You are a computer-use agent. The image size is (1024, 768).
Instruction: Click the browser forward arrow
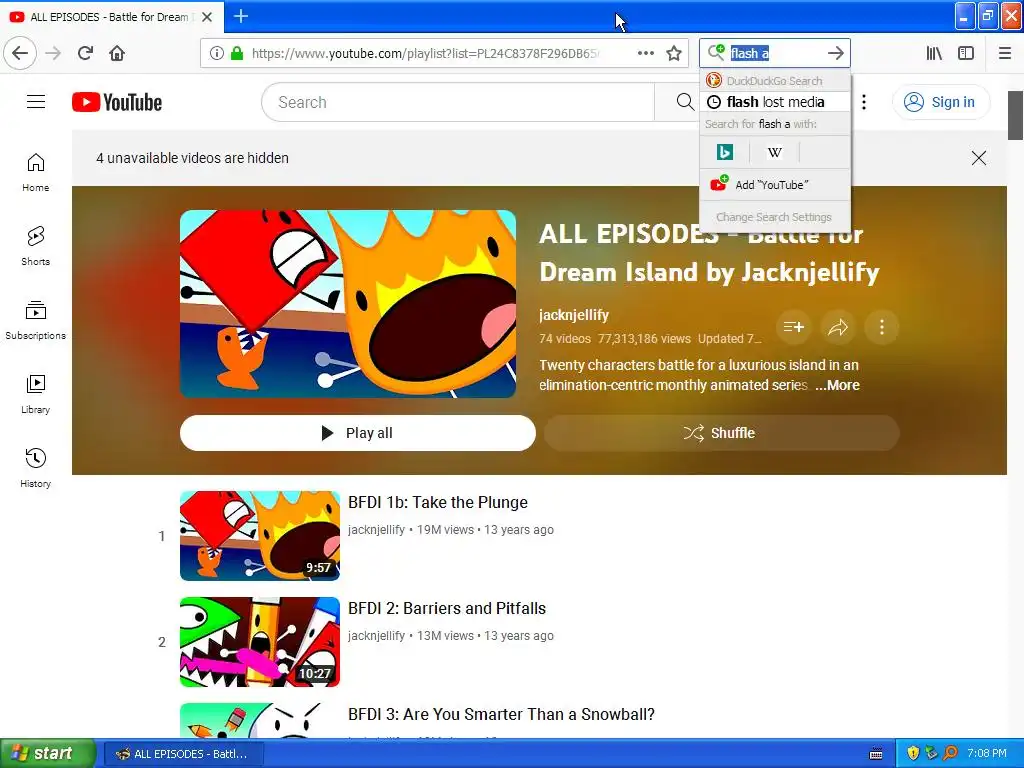pos(53,53)
